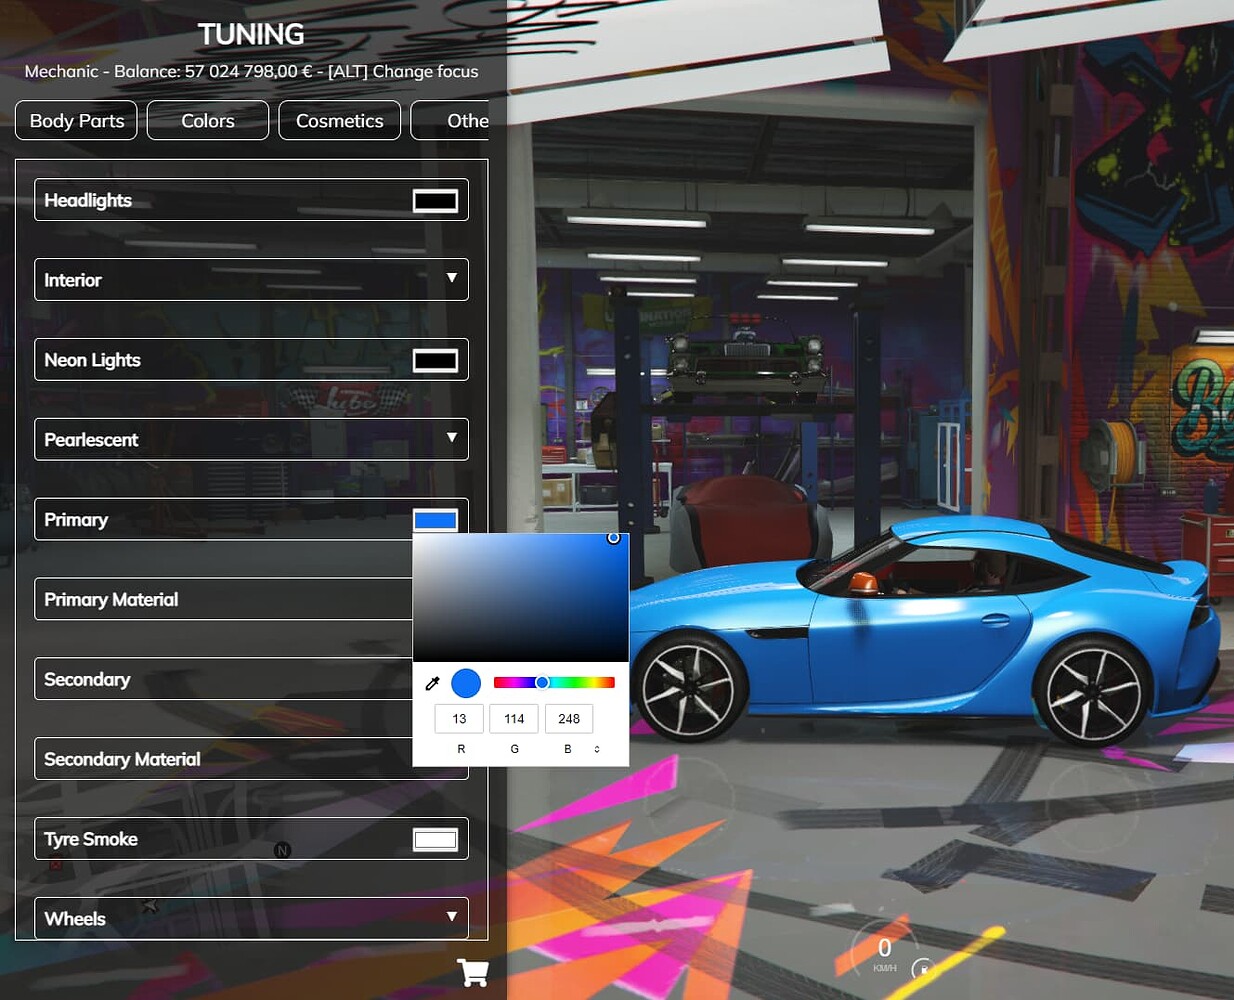
Task: Click the Neon Lights color swatch
Action: point(435,359)
